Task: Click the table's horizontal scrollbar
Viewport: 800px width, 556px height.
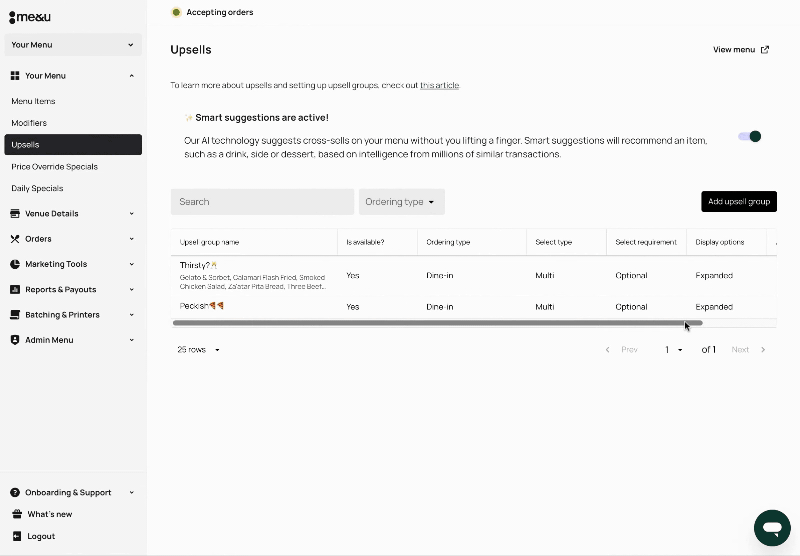Action: [x=438, y=323]
